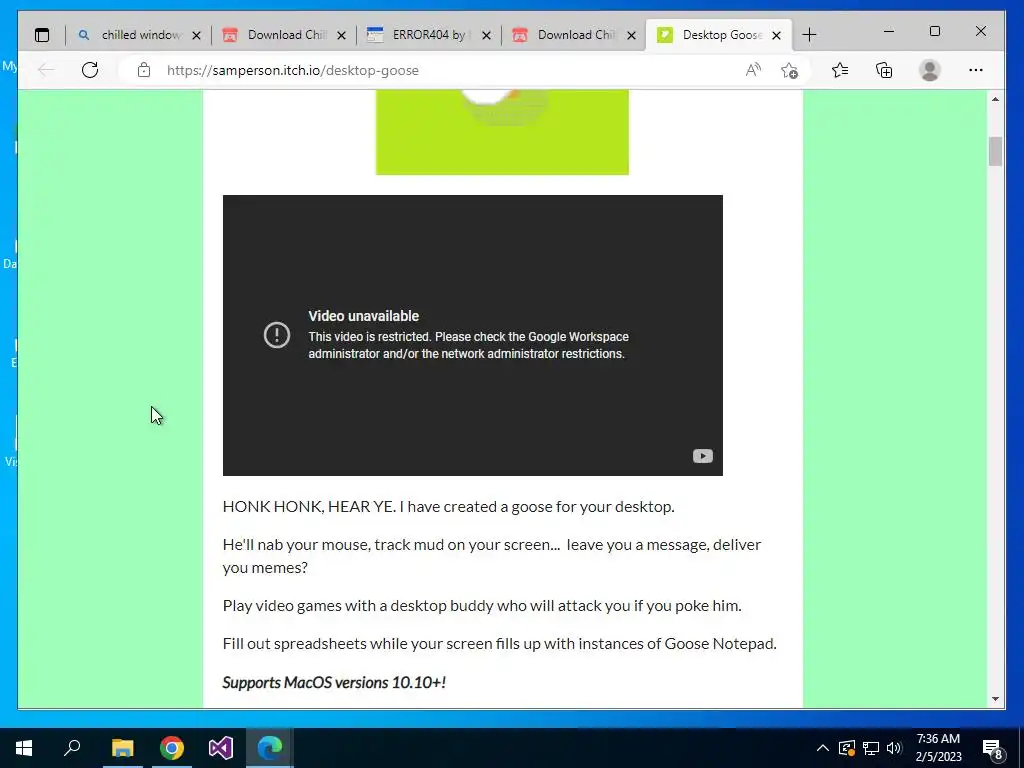Open the volume speaker tray icon
The height and width of the screenshot is (768, 1024).
[x=894, y=748]
